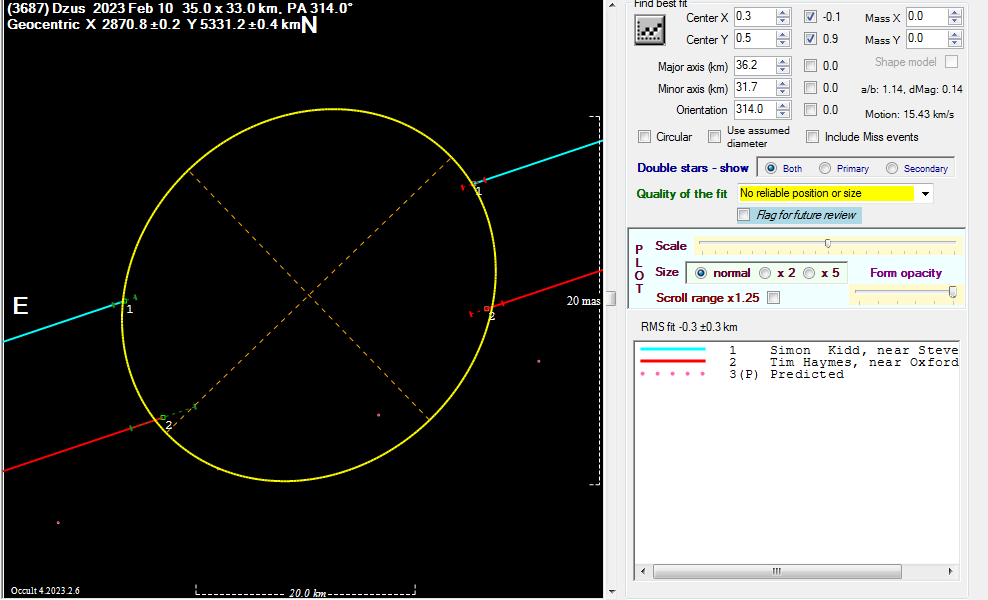This screenshot has height=600, width=988.
Task: Decrease Minor axis value with down arrow
Action: tap(783, 93)
